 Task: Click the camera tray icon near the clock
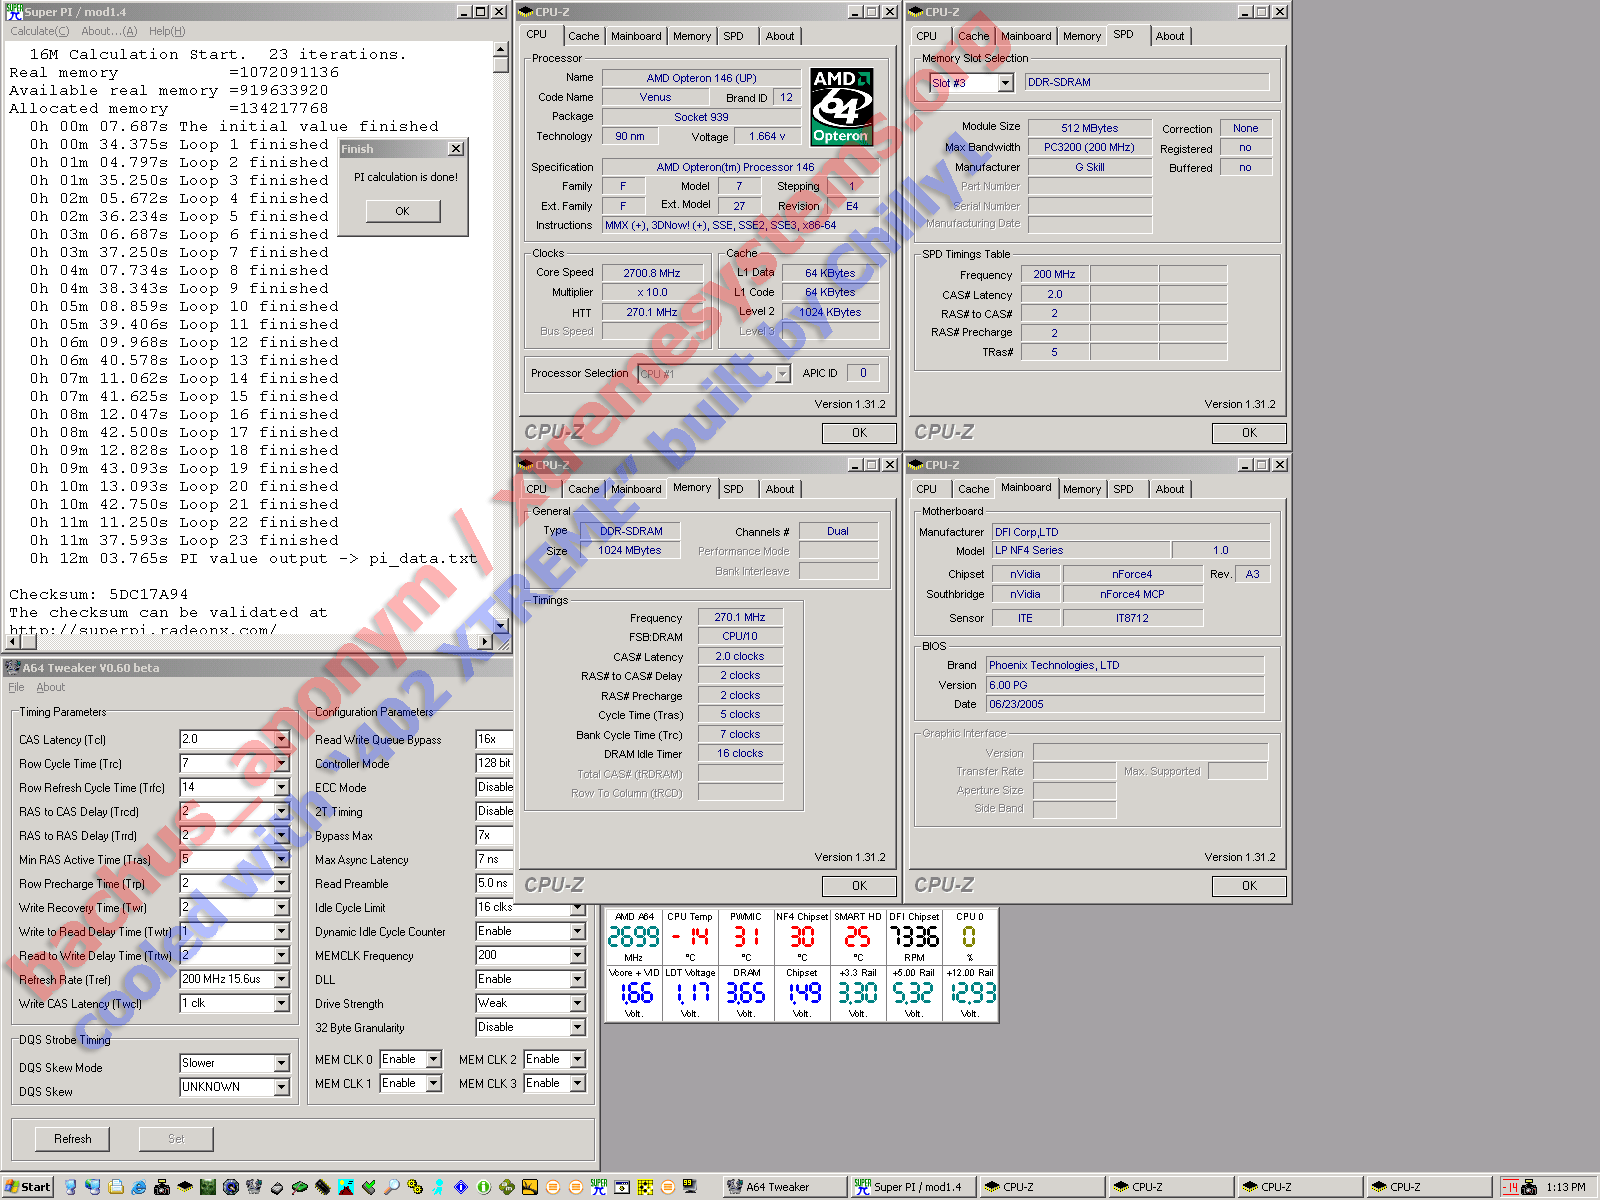[1529, 1187]
